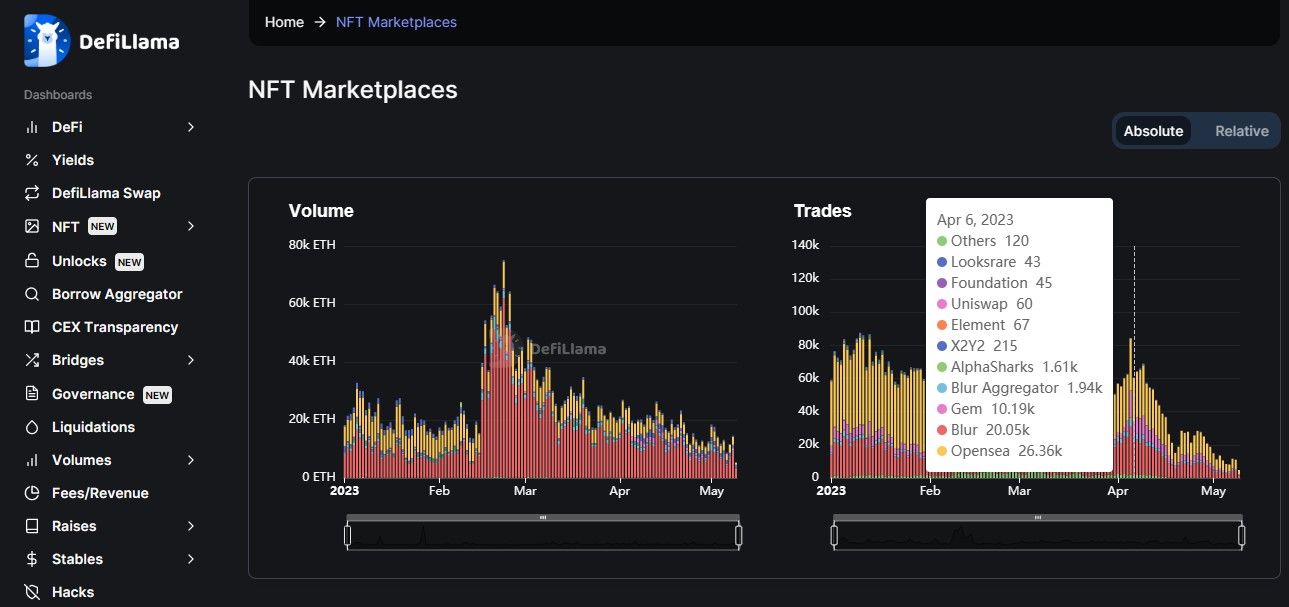Expand the Volumes sidebar section
This screenshot has width=1289, height=607.
(191, 460)
